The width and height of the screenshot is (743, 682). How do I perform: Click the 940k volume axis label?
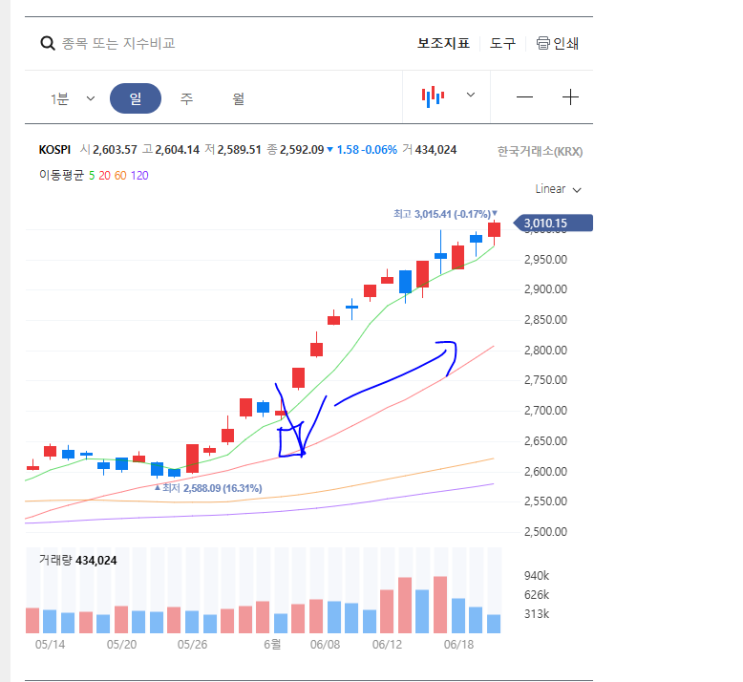tap(536, 576)
